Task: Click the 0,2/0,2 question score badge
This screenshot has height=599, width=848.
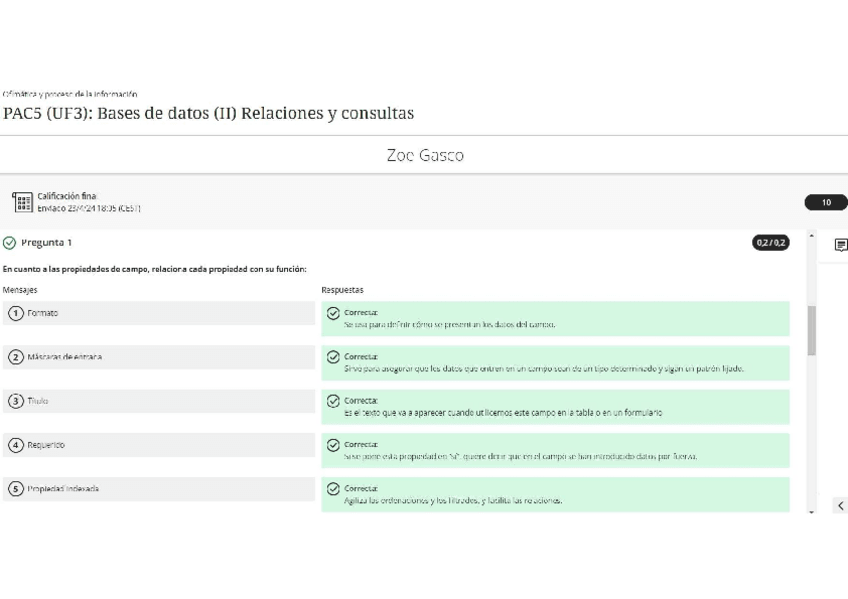Action: pyautogui.click(x=770, y=243)
